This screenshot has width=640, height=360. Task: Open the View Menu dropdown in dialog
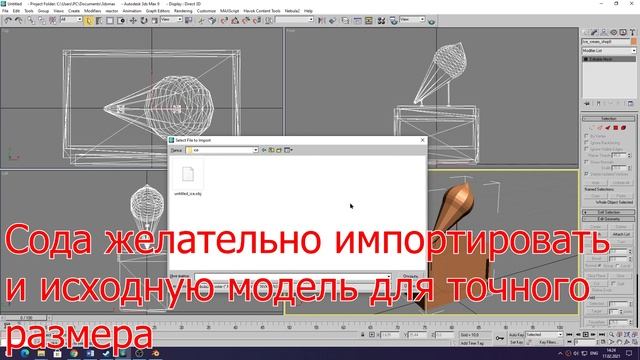click(x=288, y=150)
